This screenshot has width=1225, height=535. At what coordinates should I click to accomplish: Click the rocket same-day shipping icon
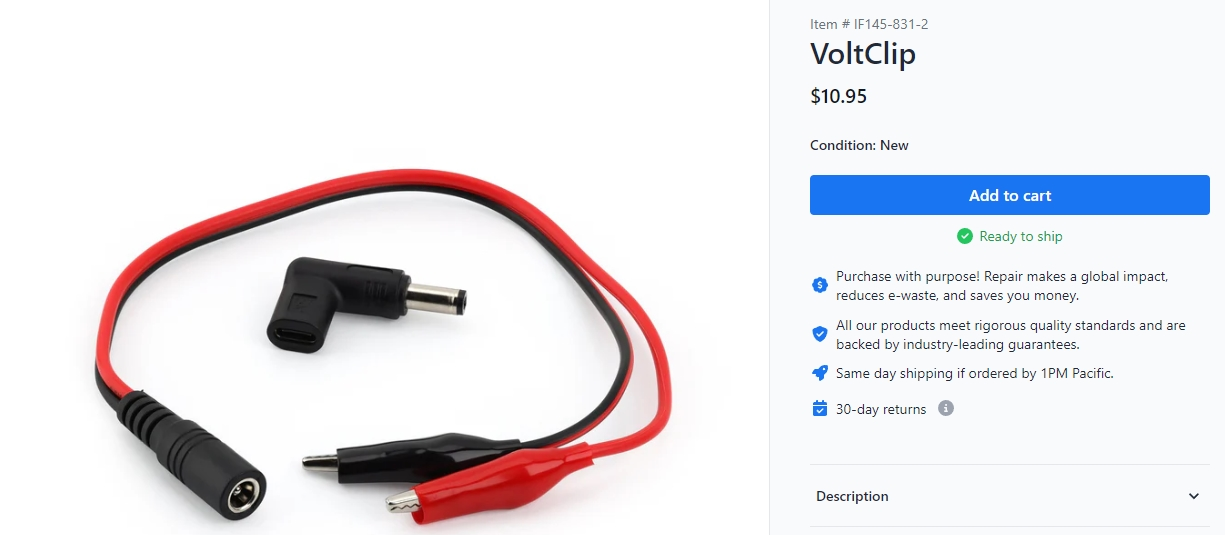820,373
